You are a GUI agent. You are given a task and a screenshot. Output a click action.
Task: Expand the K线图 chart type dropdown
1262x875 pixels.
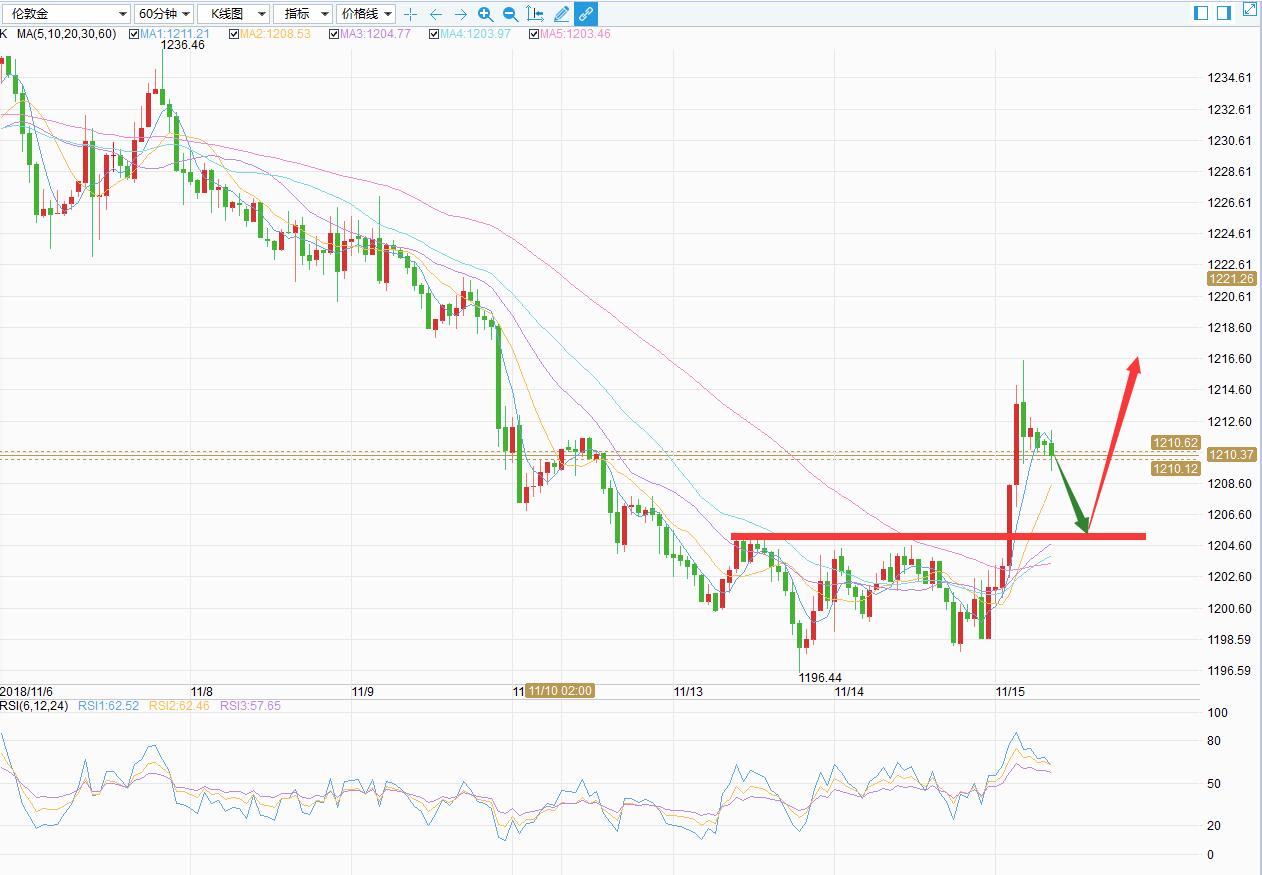coord(233,14)
